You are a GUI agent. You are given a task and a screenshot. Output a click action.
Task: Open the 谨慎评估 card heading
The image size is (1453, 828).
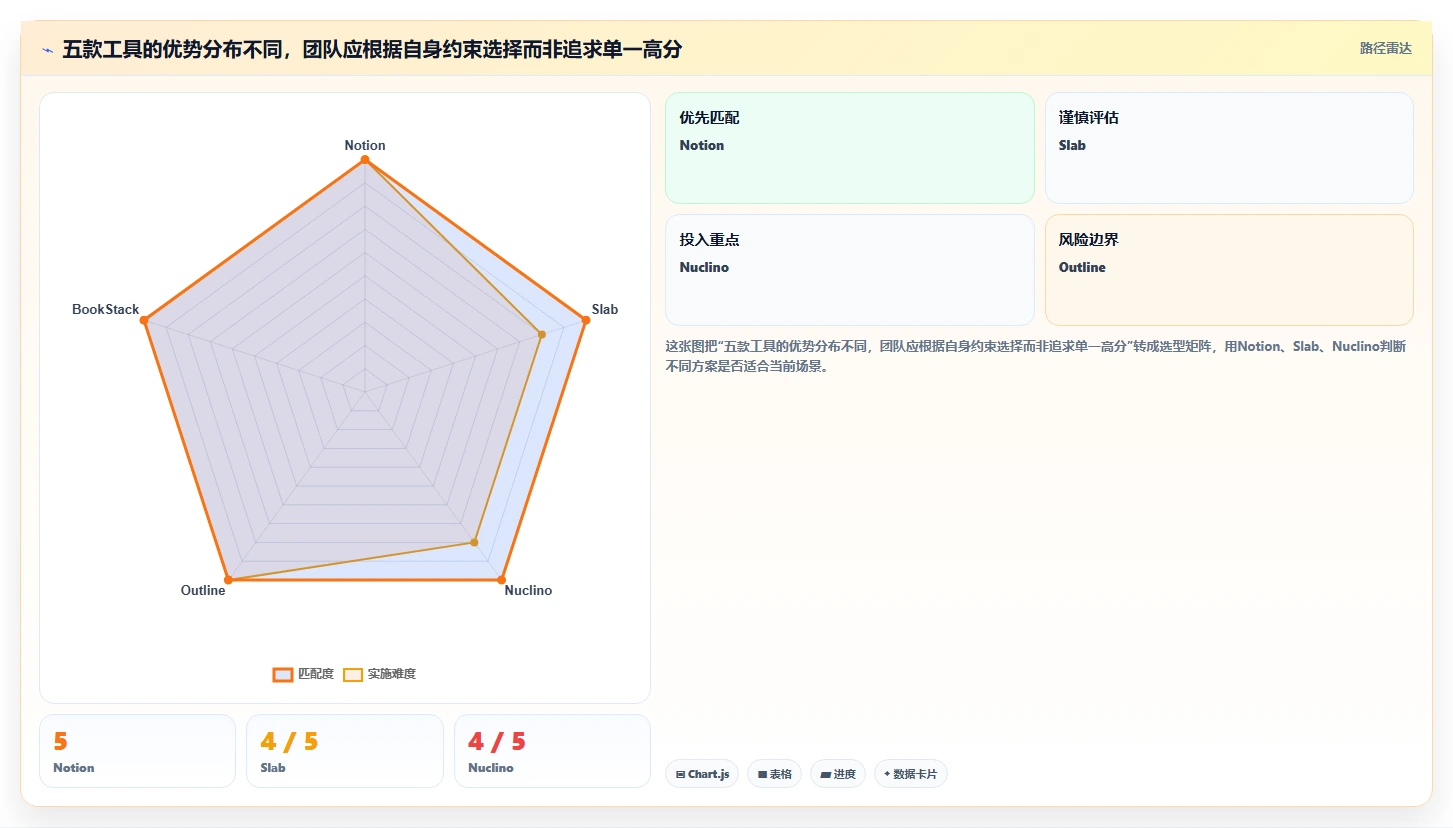point(1089,118)
